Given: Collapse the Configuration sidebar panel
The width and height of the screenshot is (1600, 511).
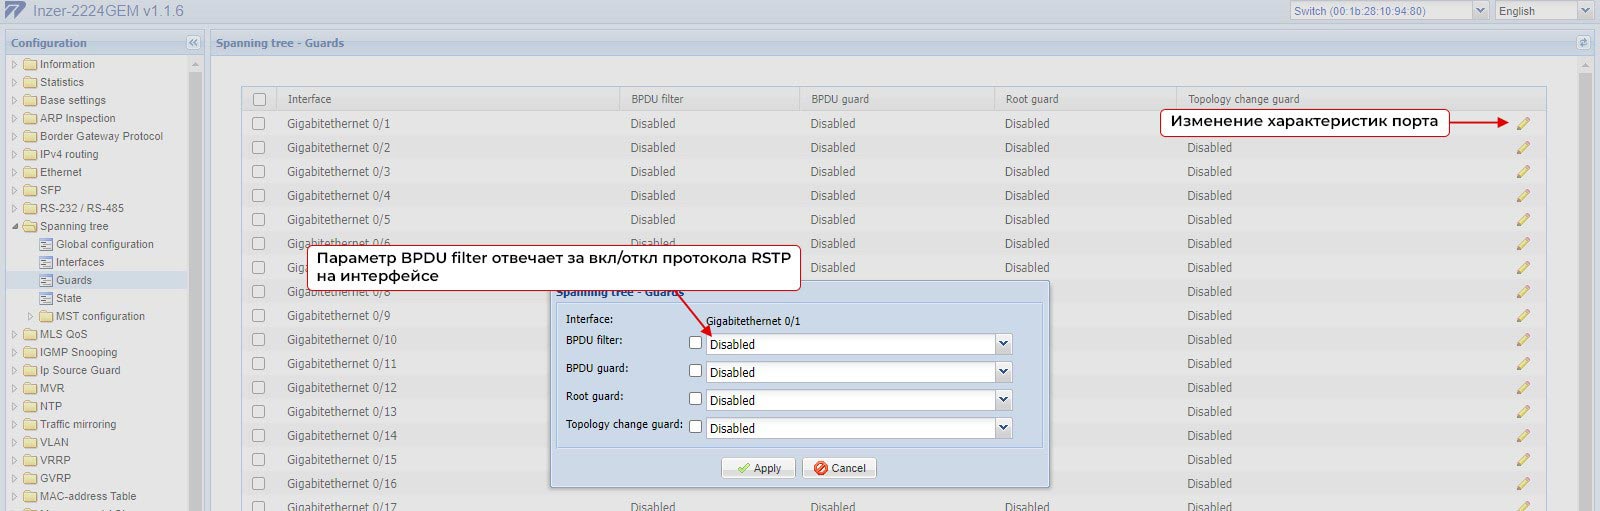Looking at the screenshot, I should (193, 43).
